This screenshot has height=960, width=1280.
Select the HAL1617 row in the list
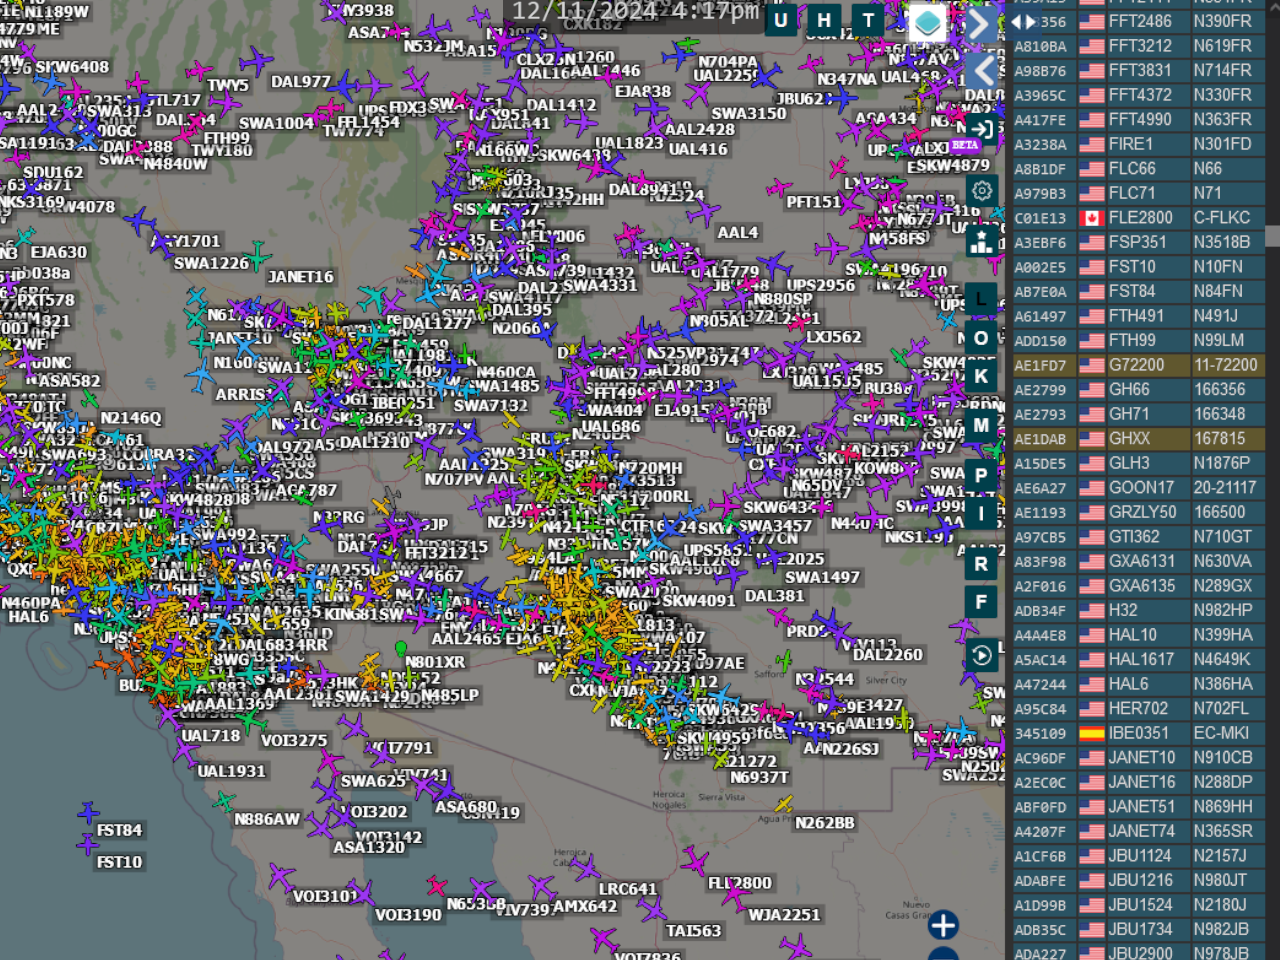1137,659
